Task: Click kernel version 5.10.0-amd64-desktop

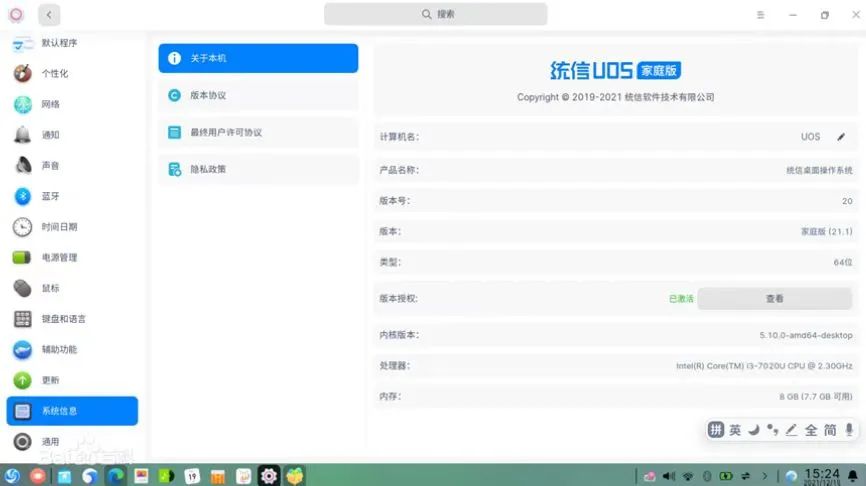Action: [x=806, y=335]
